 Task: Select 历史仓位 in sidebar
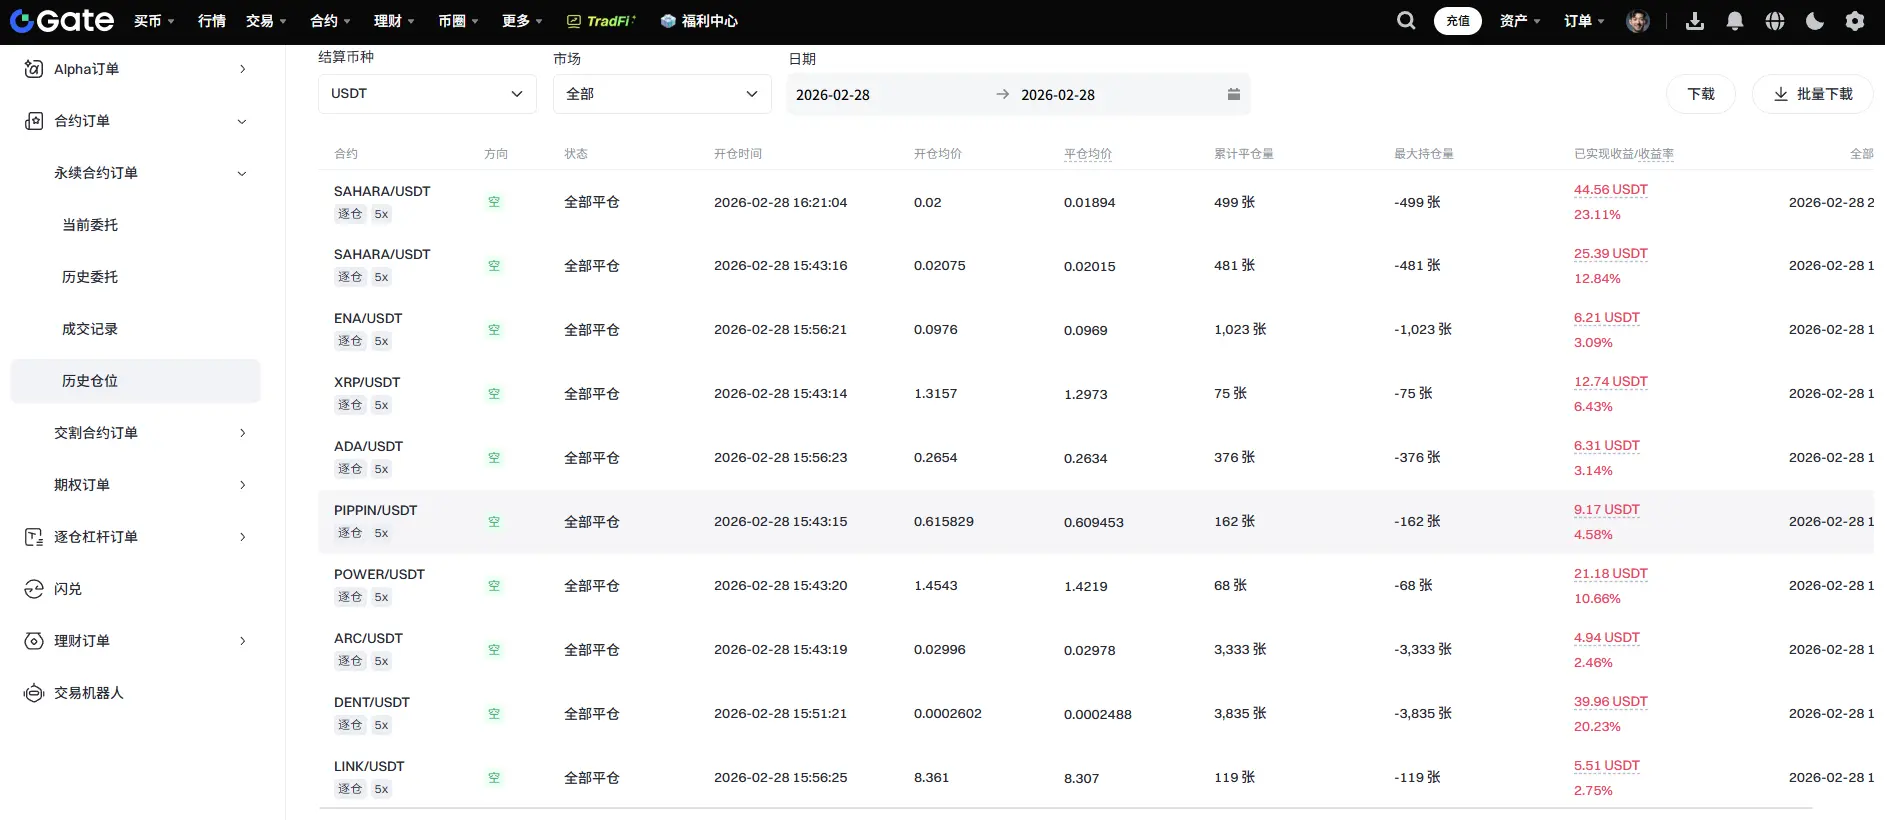tap(135, 381)
